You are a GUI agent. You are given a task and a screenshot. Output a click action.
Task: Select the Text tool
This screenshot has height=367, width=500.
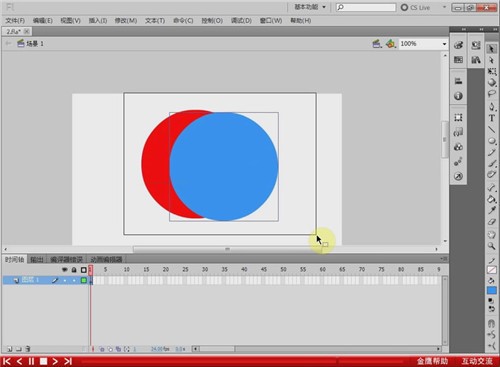click(492, 118)
